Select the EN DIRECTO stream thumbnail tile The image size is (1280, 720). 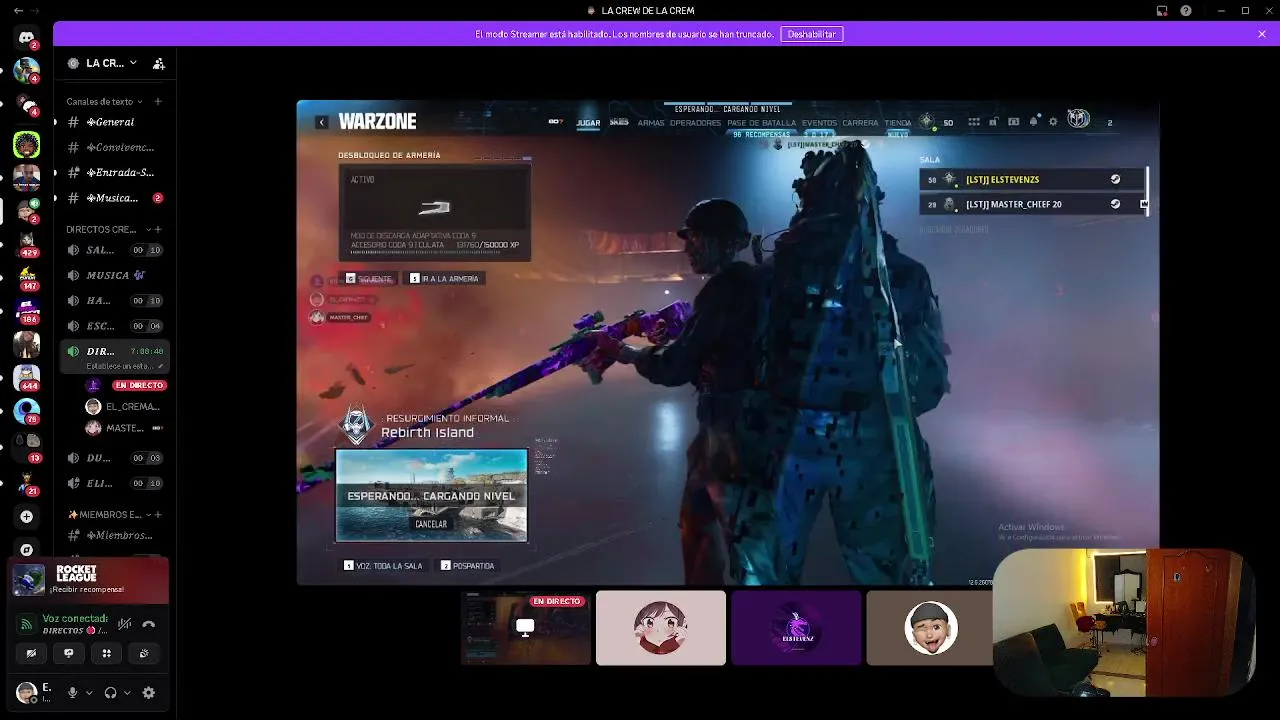coord(526,628)
